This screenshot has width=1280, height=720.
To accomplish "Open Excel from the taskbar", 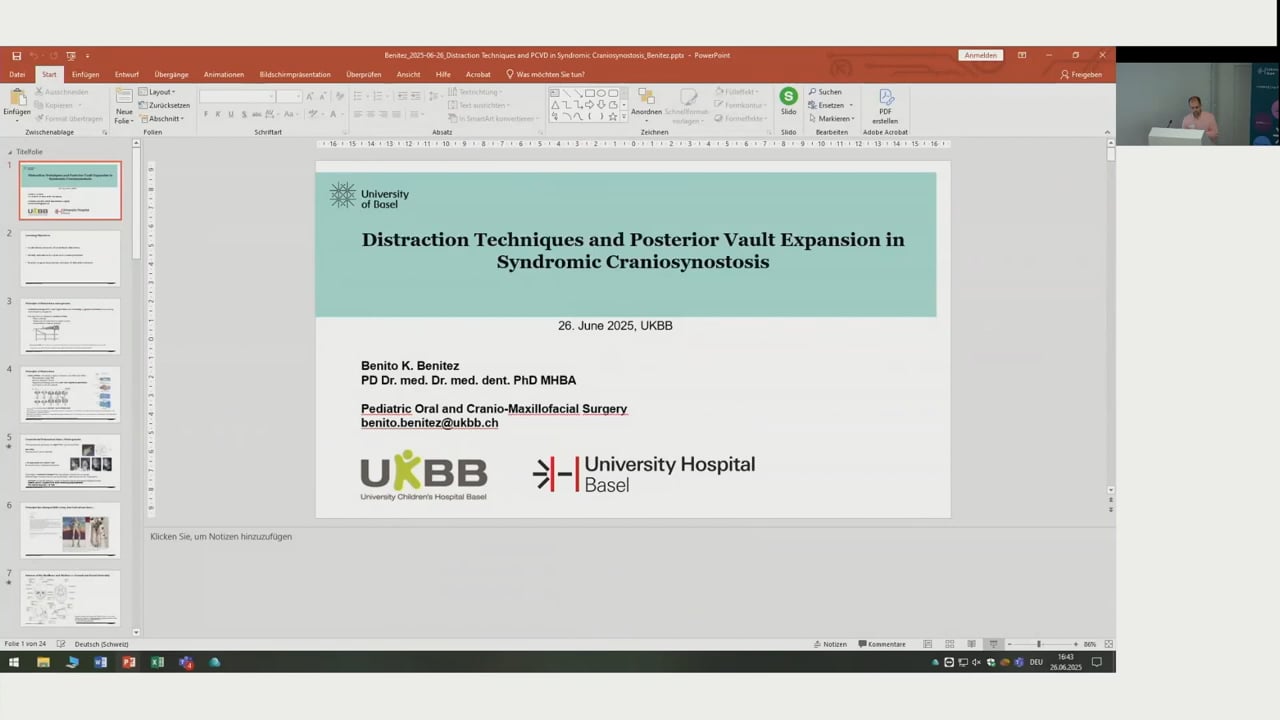I will (157, 662).
